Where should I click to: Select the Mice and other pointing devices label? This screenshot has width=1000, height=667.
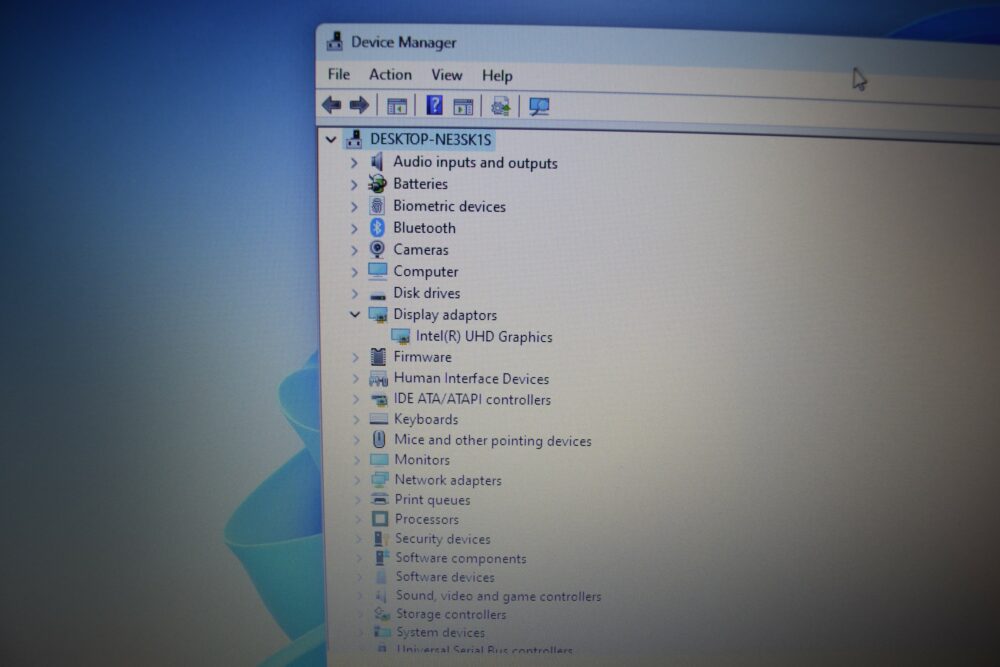pyautogui.click(x=492, y=440)
